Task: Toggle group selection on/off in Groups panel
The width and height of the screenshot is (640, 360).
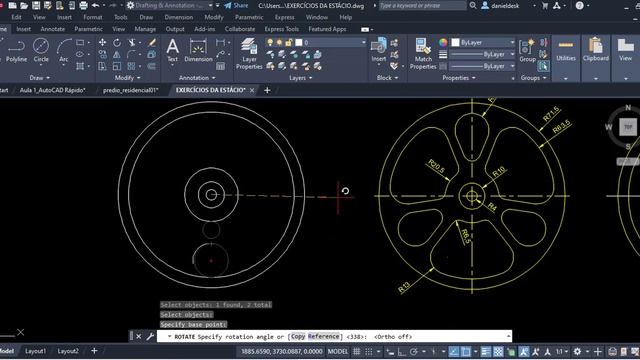Action: tap(543, 66)
